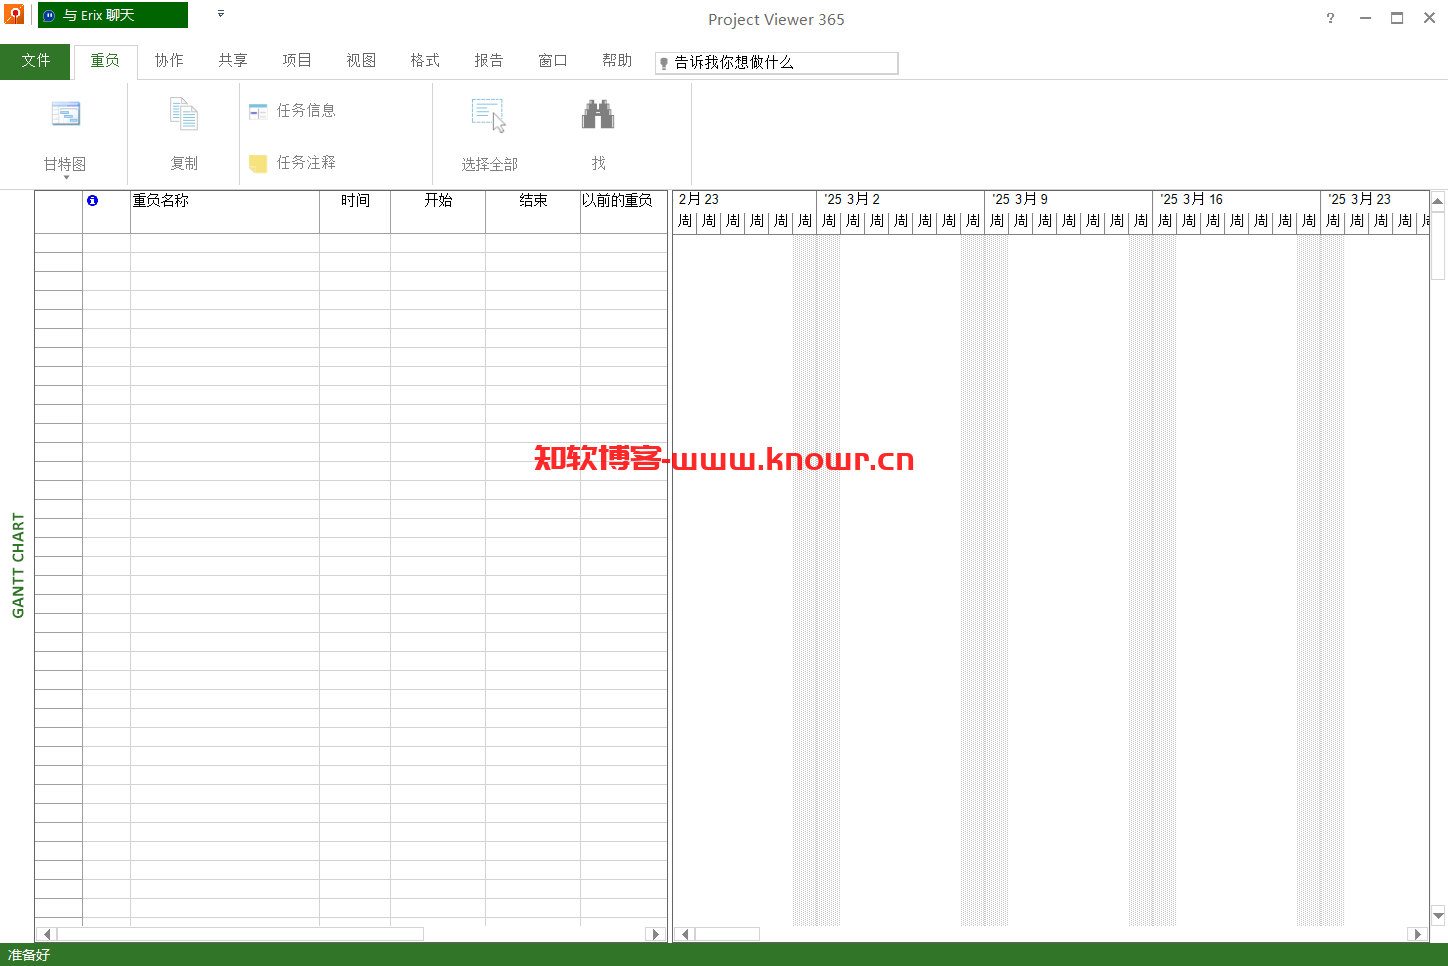Image resolution: width=1448 pixels, height=966 pixels.
Task: Click the info indicator column header
Action: point(106,211)
